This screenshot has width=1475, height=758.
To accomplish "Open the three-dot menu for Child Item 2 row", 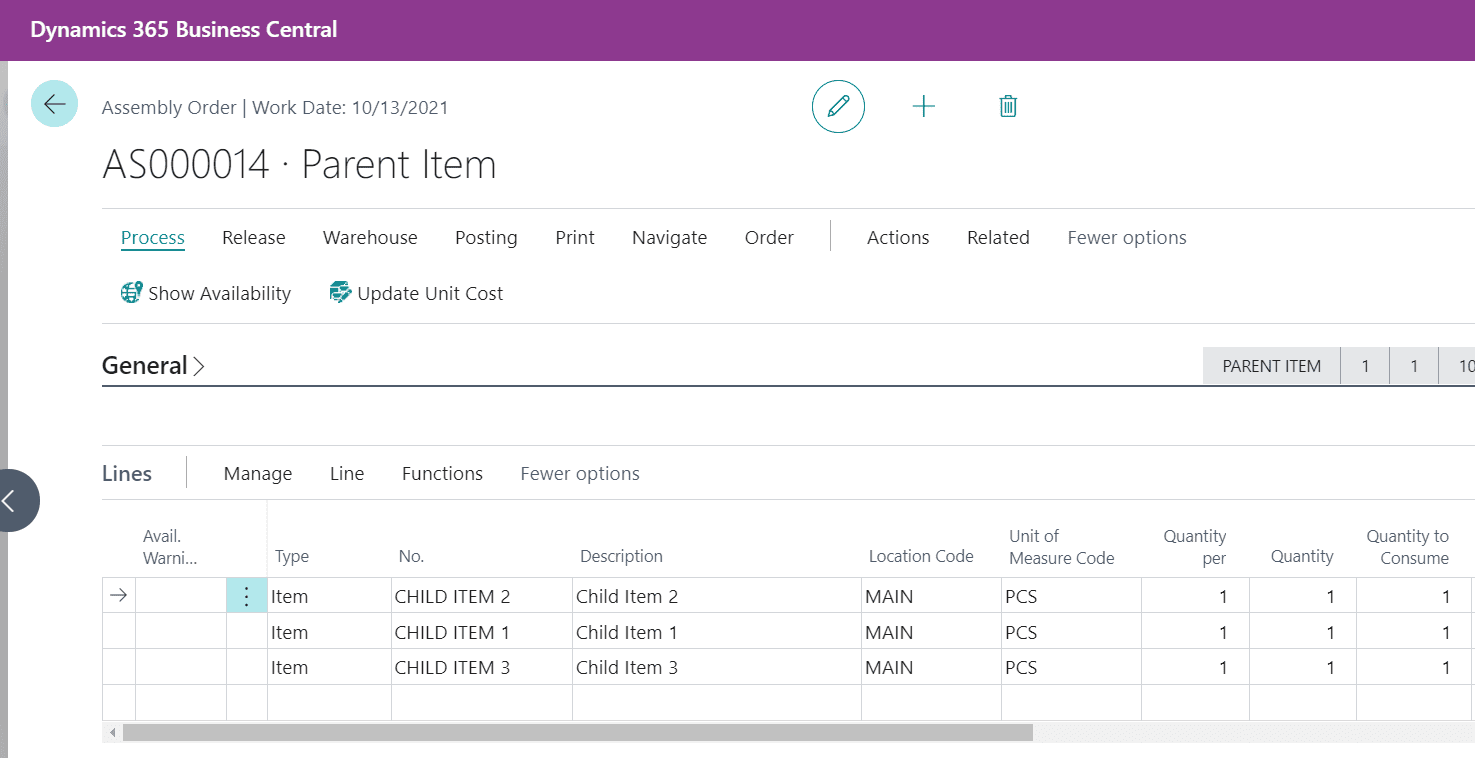I will [x=247, y=596].
